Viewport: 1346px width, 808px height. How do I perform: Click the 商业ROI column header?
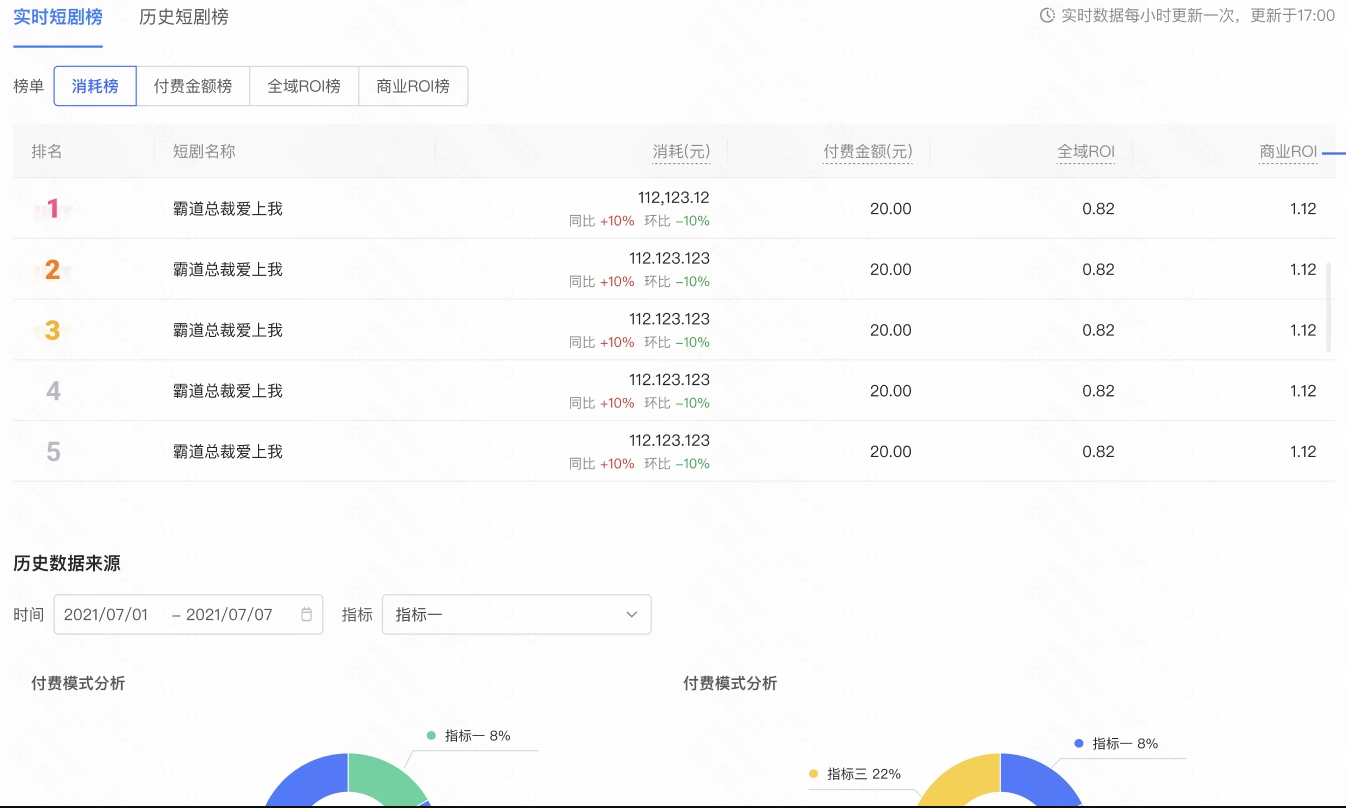[x=1288, y=152]
